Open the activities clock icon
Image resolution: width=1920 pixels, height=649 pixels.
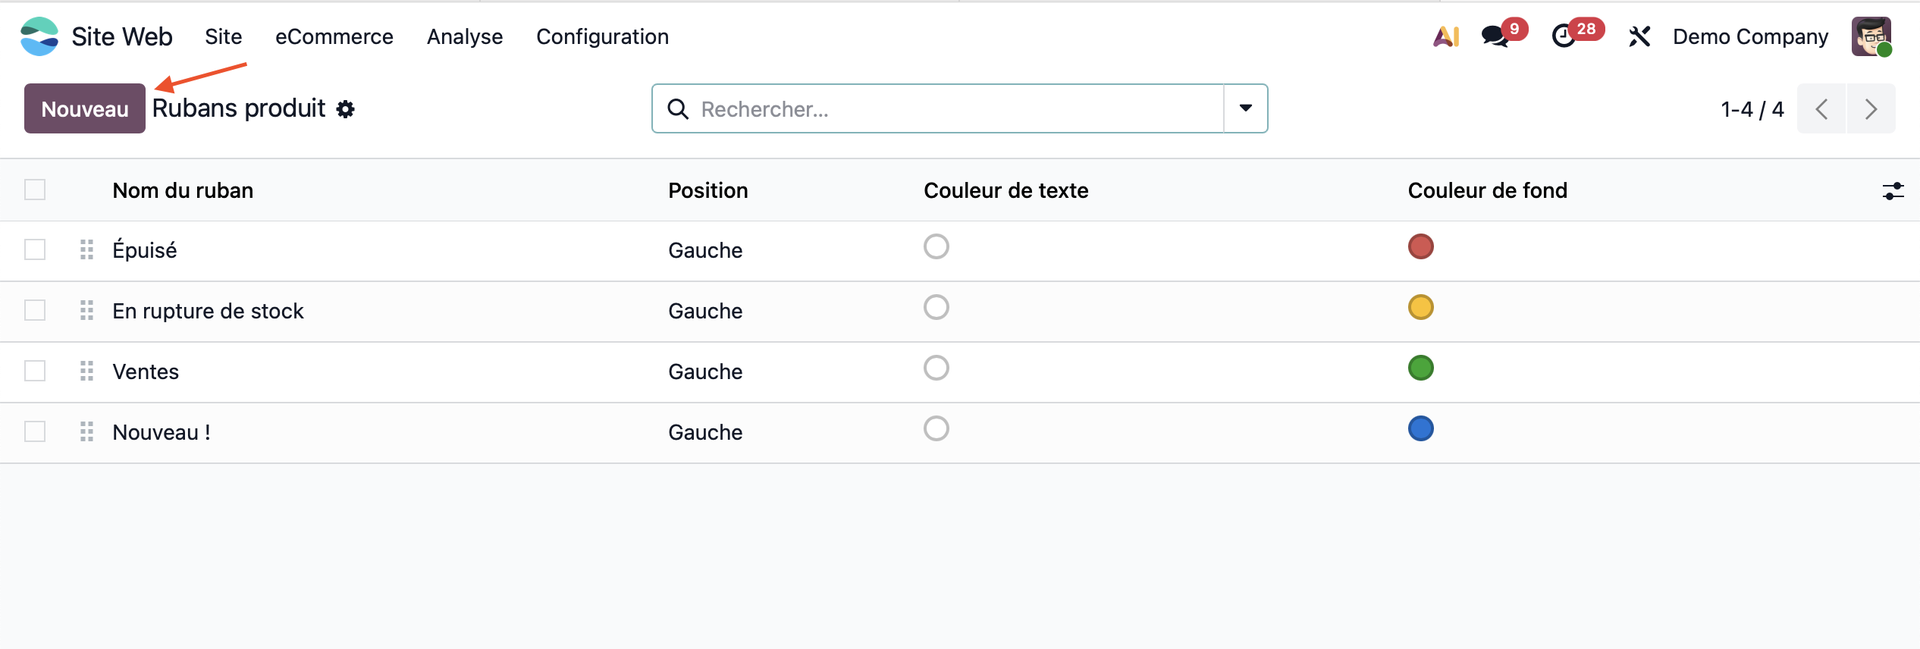click(x=1564, y=37)
